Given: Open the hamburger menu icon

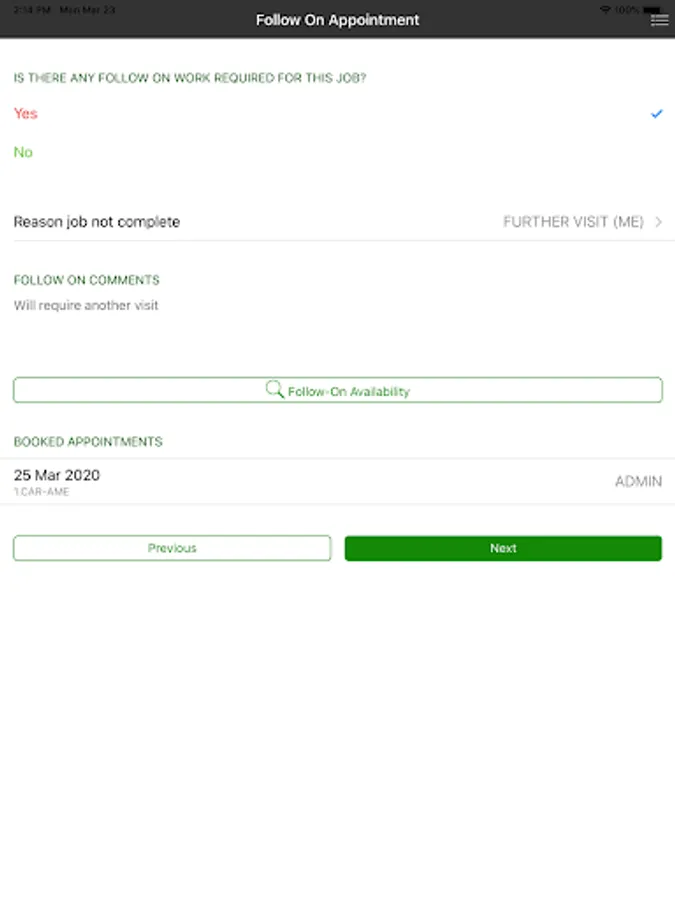Looking at the screenshot, I should click(x=659, y=20).
